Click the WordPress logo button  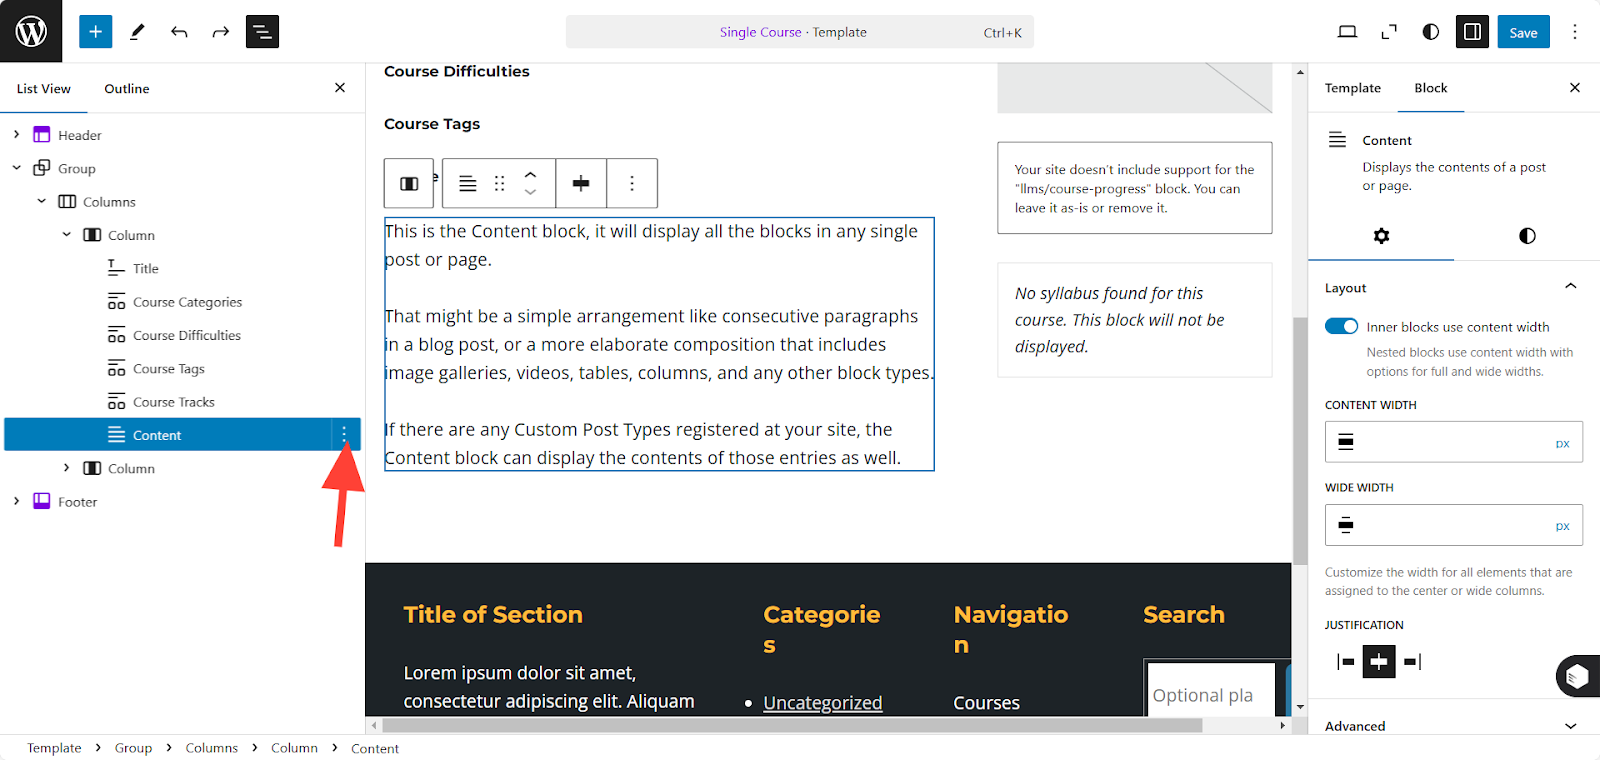click(x=31, y=31)
